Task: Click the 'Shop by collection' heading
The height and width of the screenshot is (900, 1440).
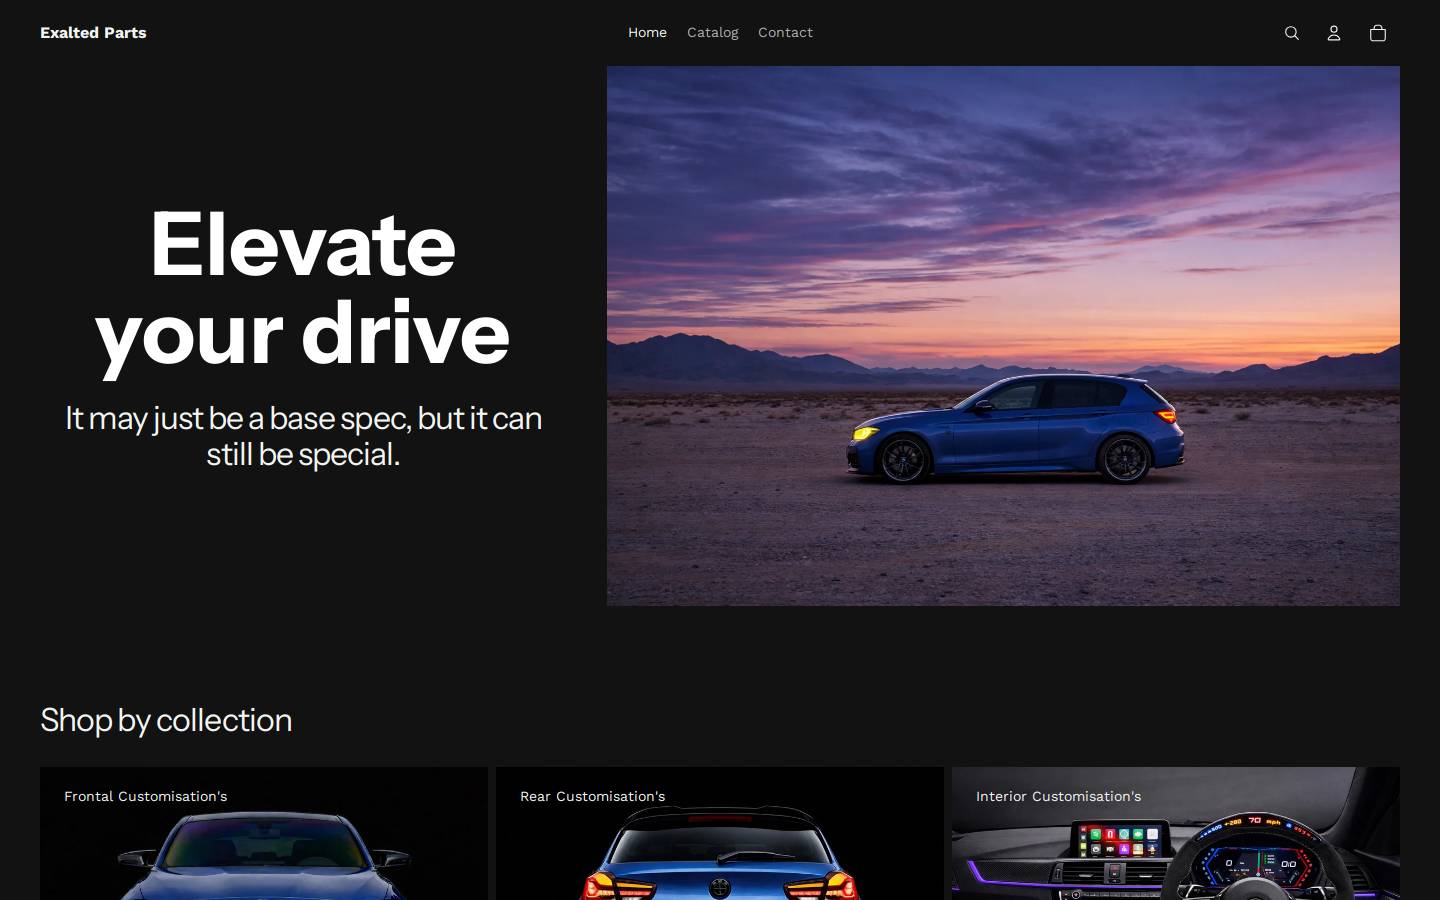Action: 166,720
